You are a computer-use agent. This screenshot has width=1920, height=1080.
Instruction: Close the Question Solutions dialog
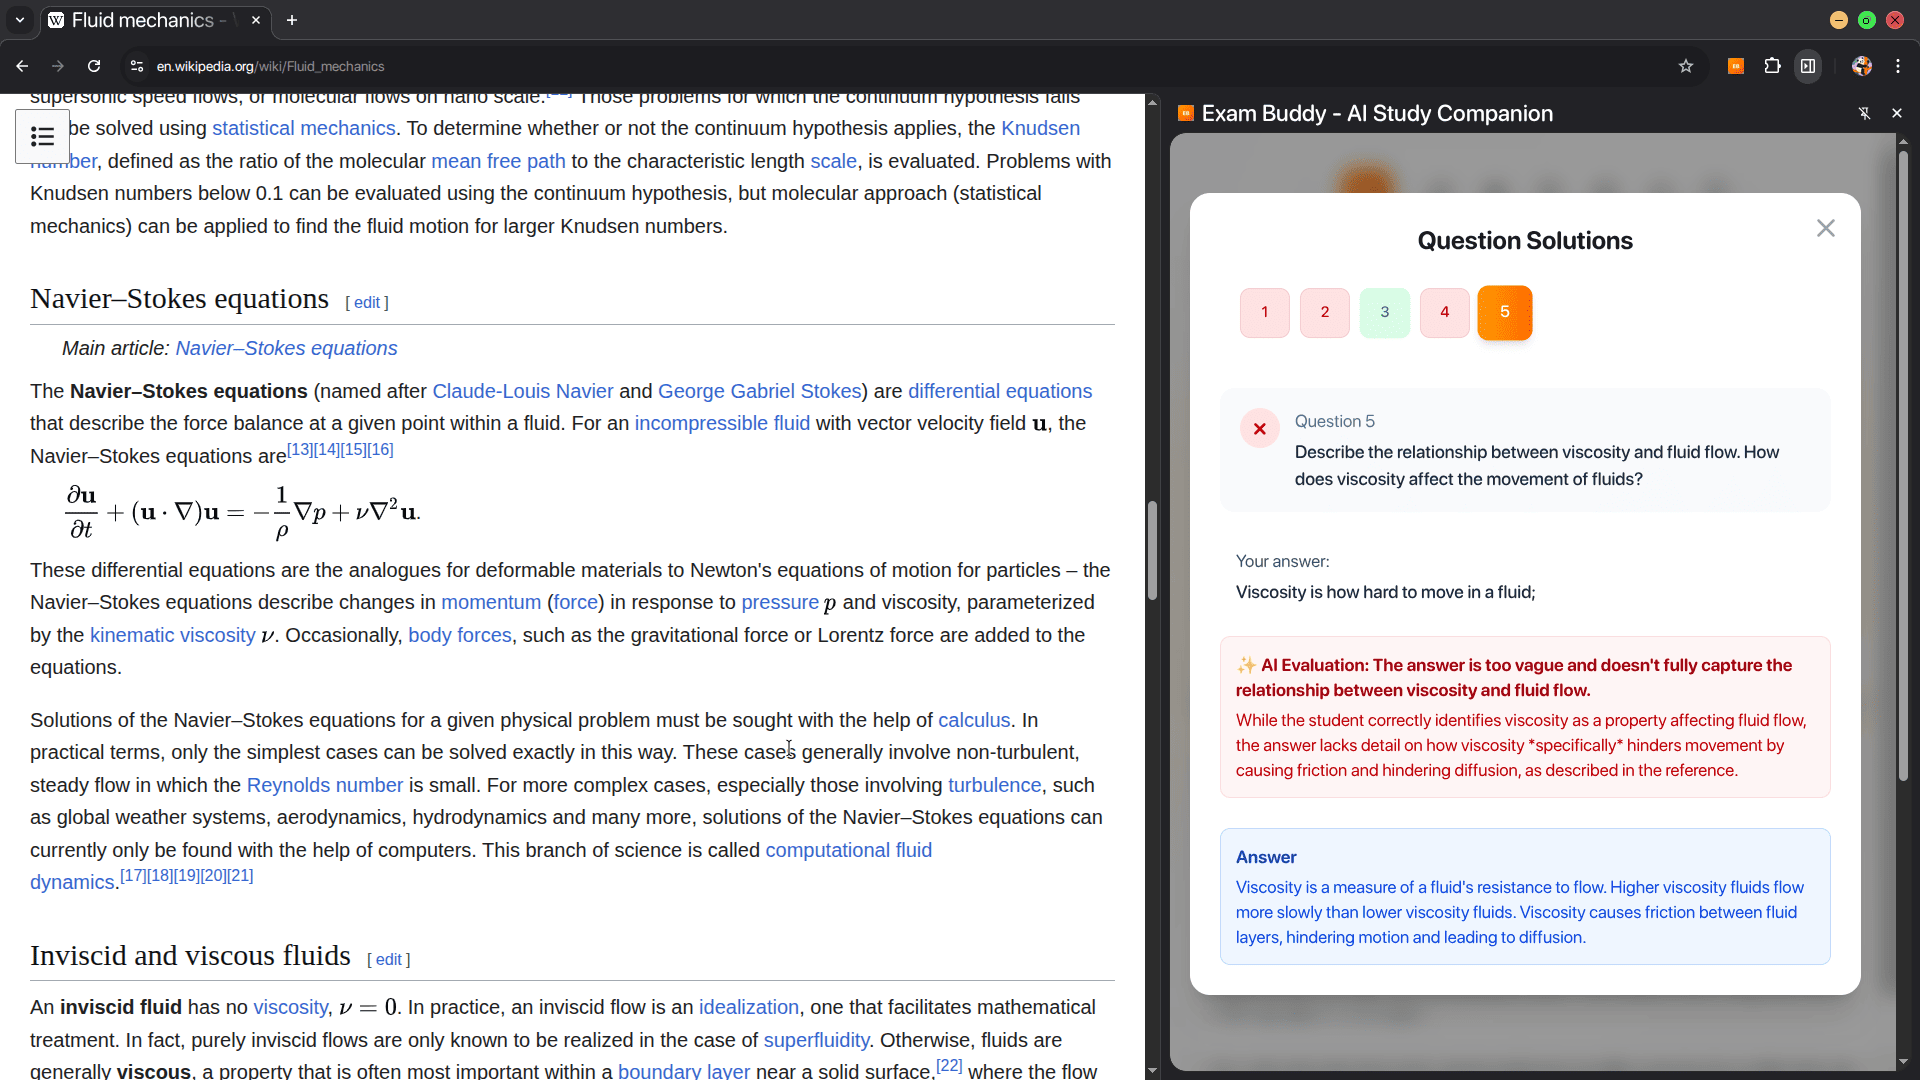[1825, 228]
